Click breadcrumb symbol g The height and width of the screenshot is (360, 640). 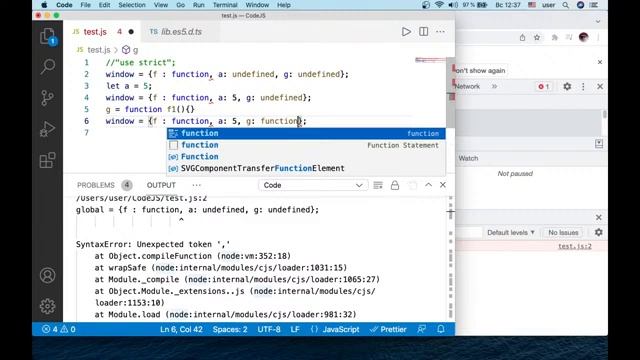[131, 50]
